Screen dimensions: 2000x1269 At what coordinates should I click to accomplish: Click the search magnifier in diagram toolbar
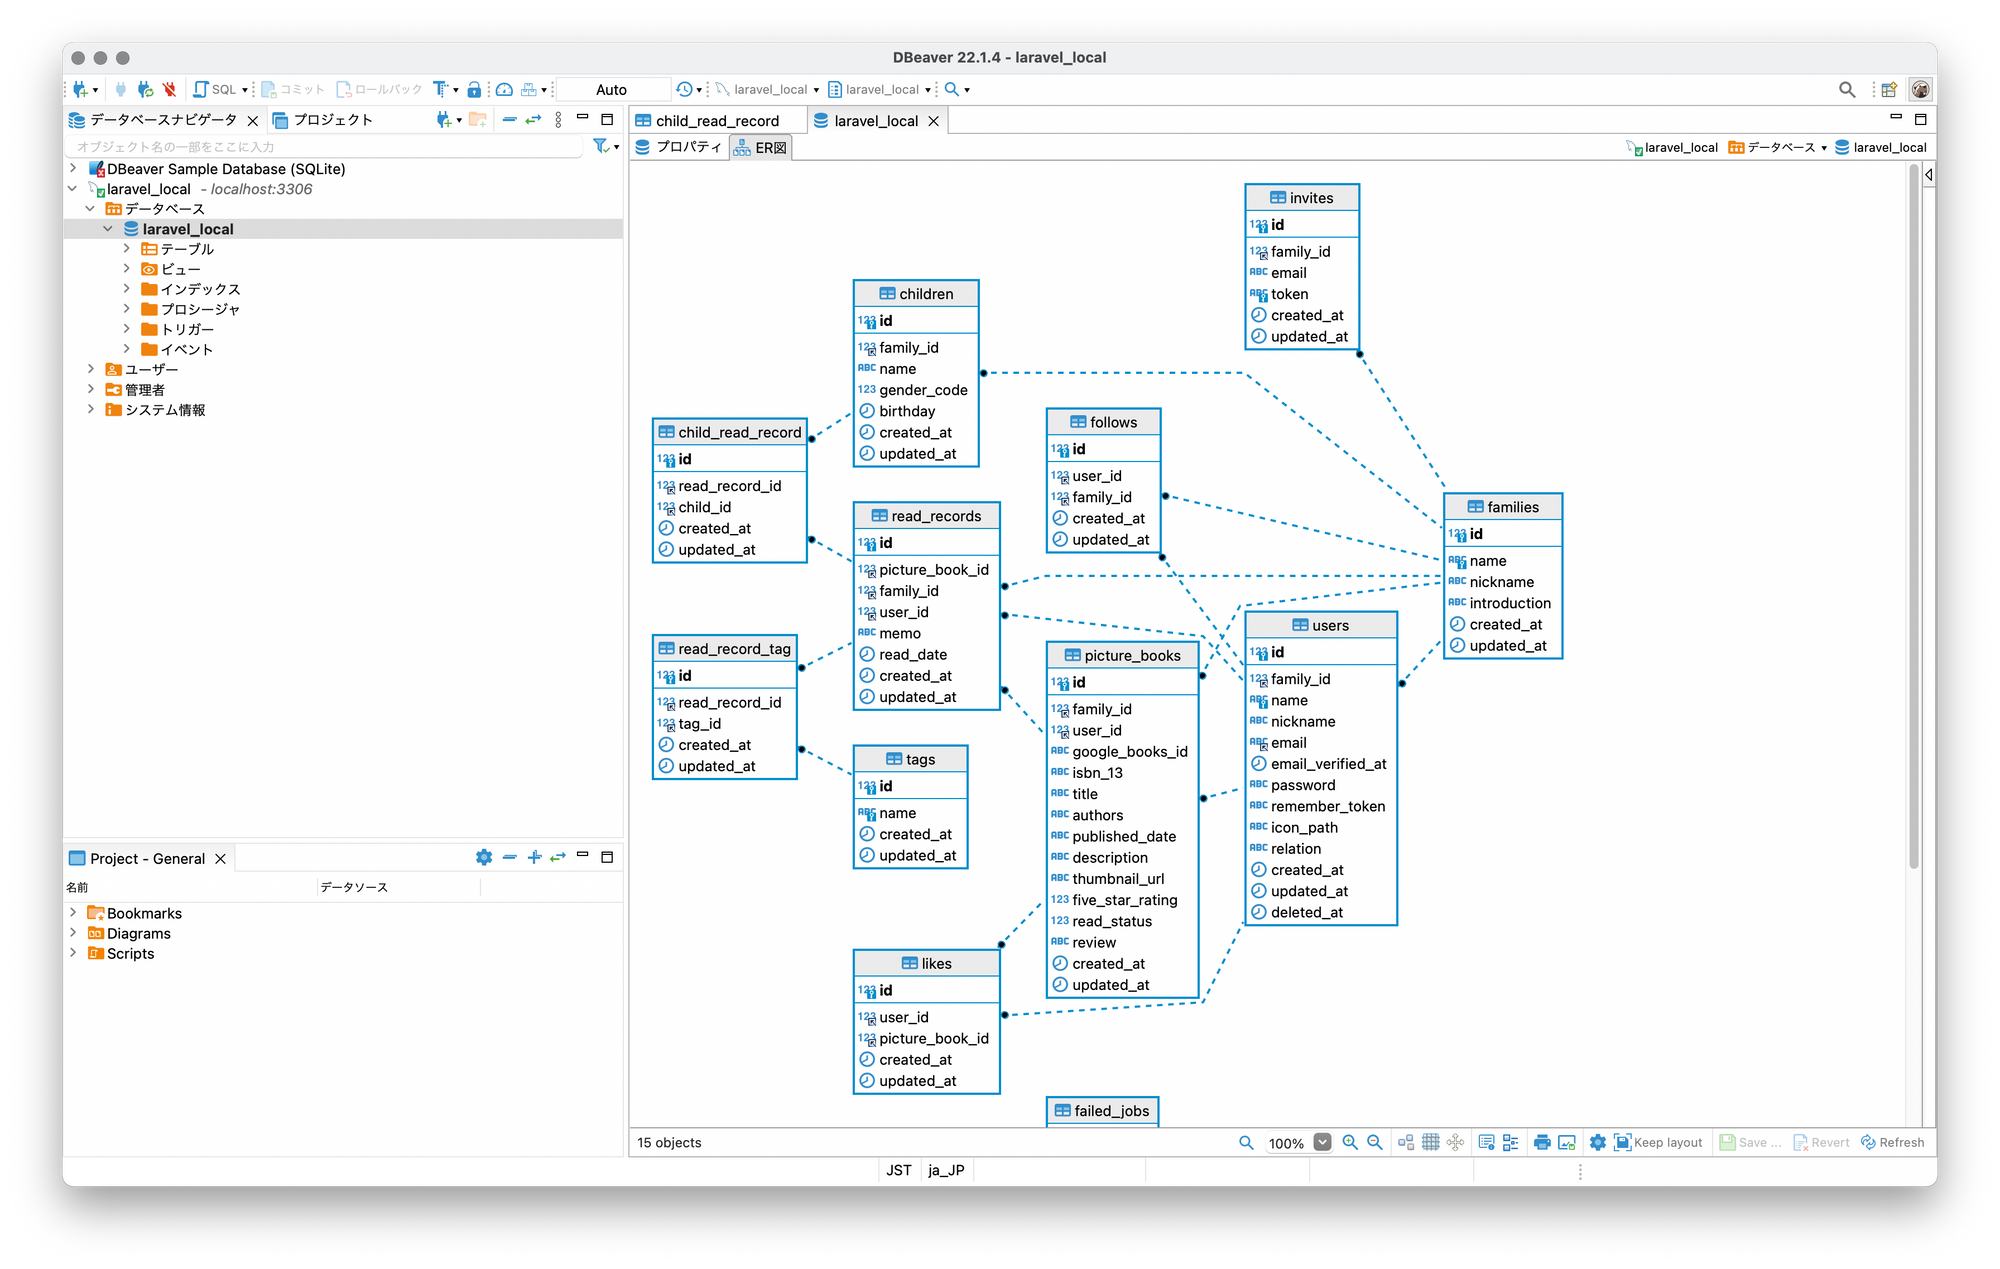tap(1246, 1142)
